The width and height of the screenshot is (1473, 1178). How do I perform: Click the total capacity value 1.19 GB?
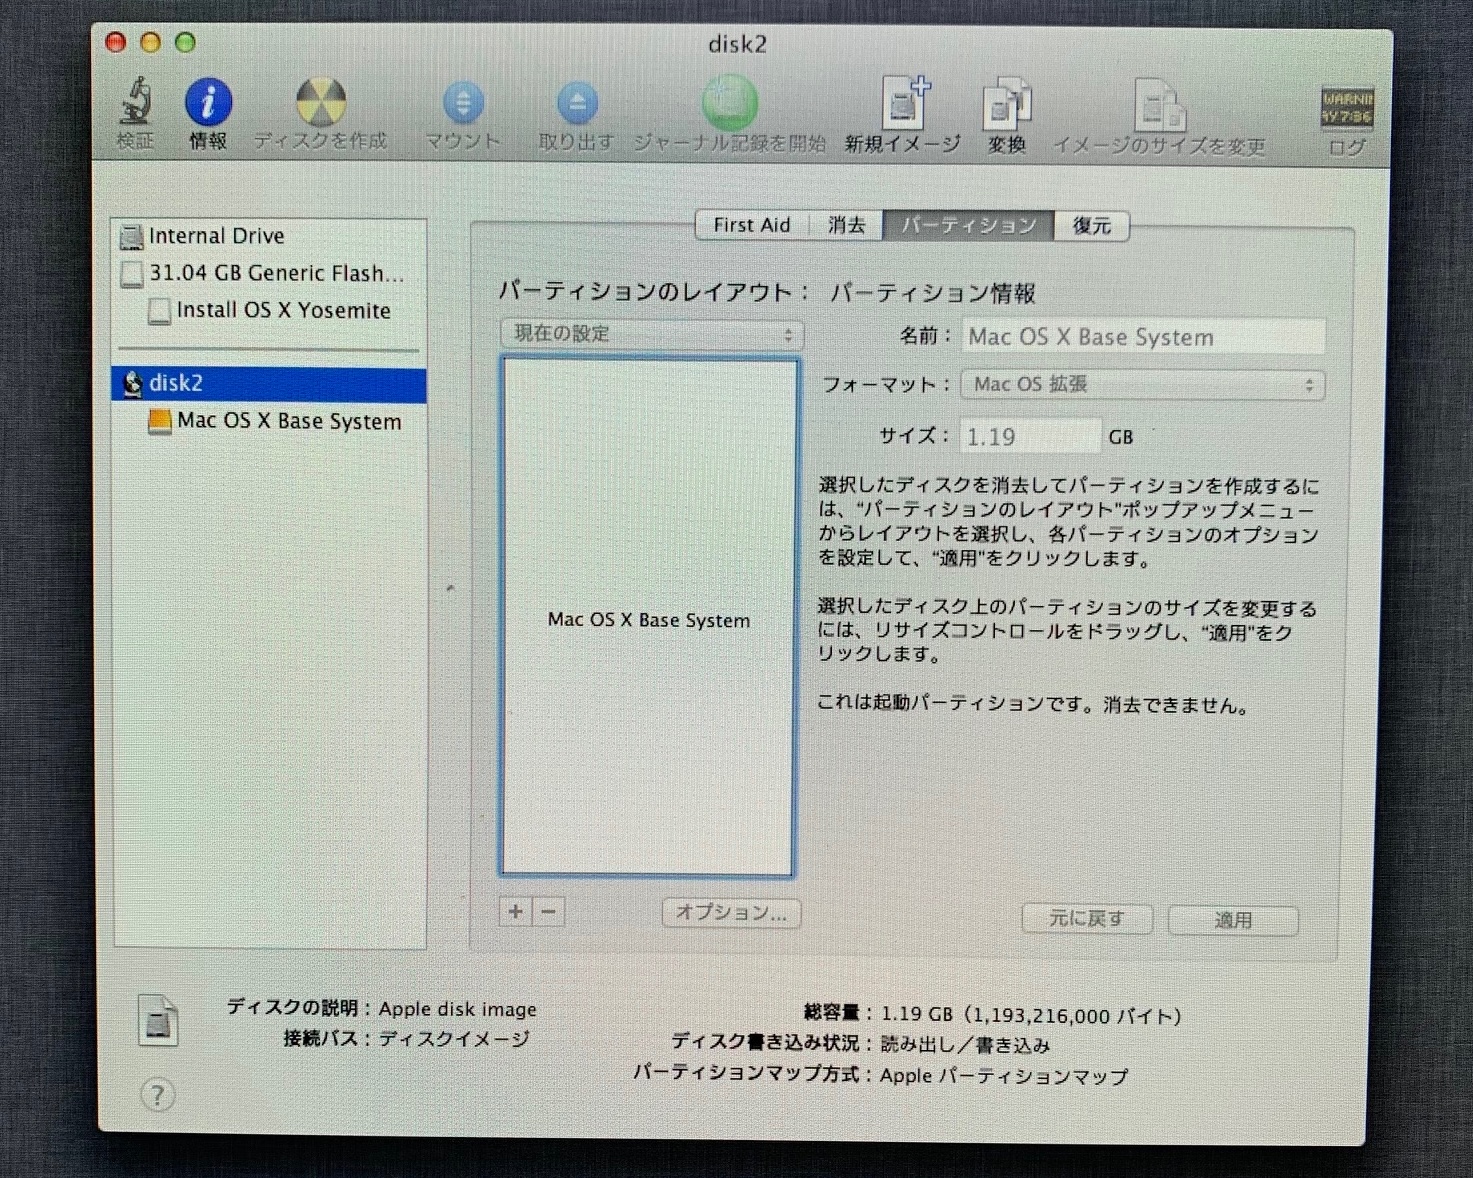click(1031, 1016)
